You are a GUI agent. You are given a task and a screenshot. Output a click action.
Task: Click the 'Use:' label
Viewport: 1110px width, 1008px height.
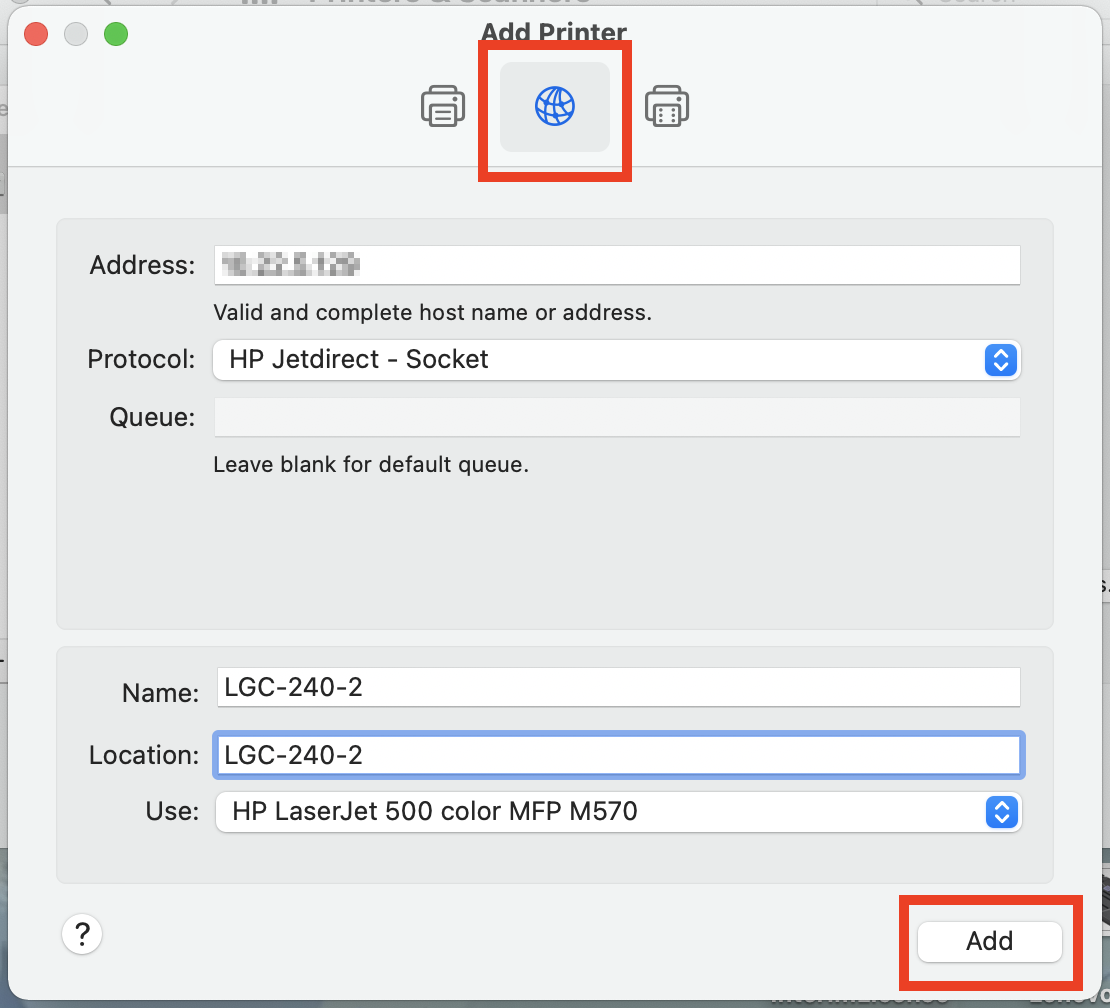(x=173, y=811)
